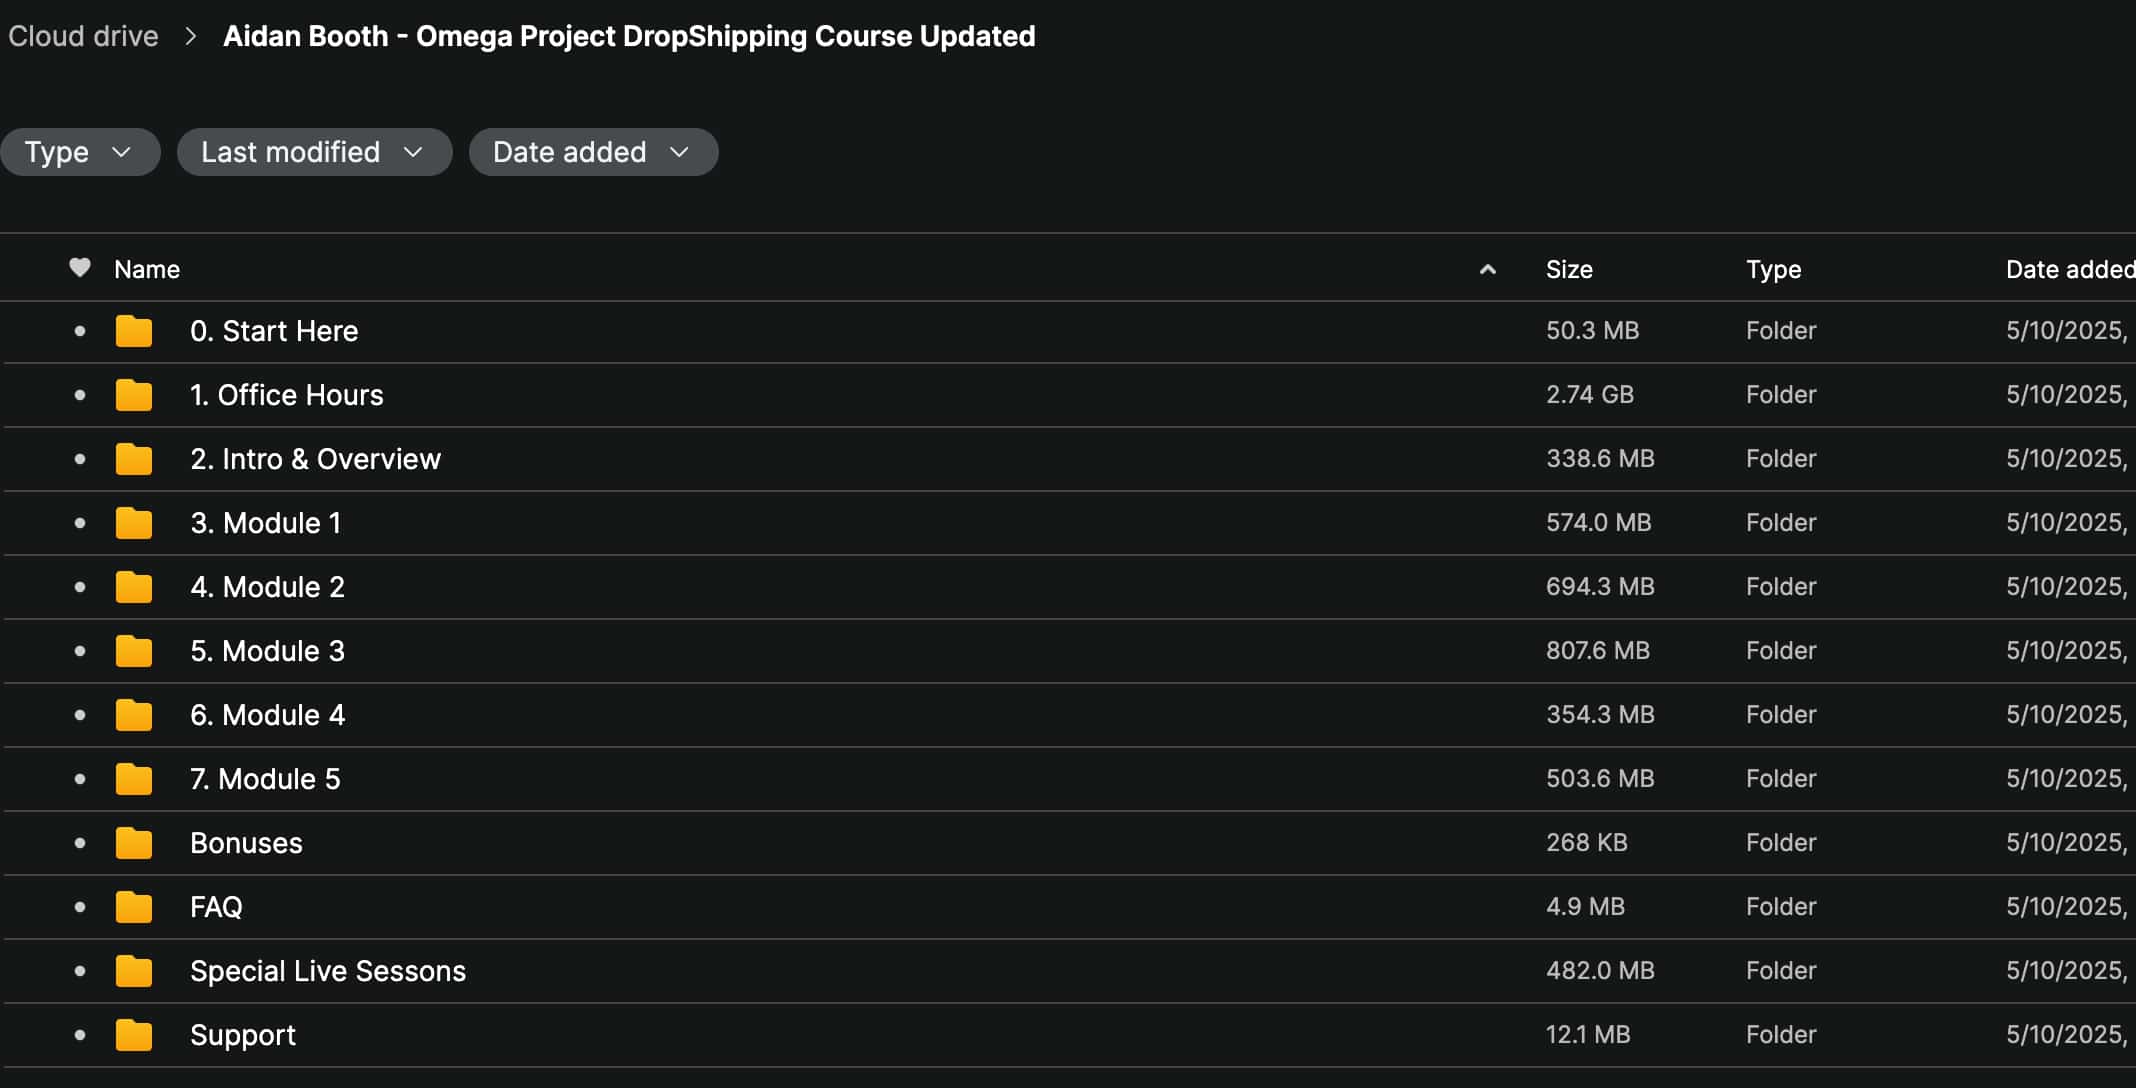Sort by the Size column header
This screenshot has height=1088, width=2136.
pos(1569,269)
